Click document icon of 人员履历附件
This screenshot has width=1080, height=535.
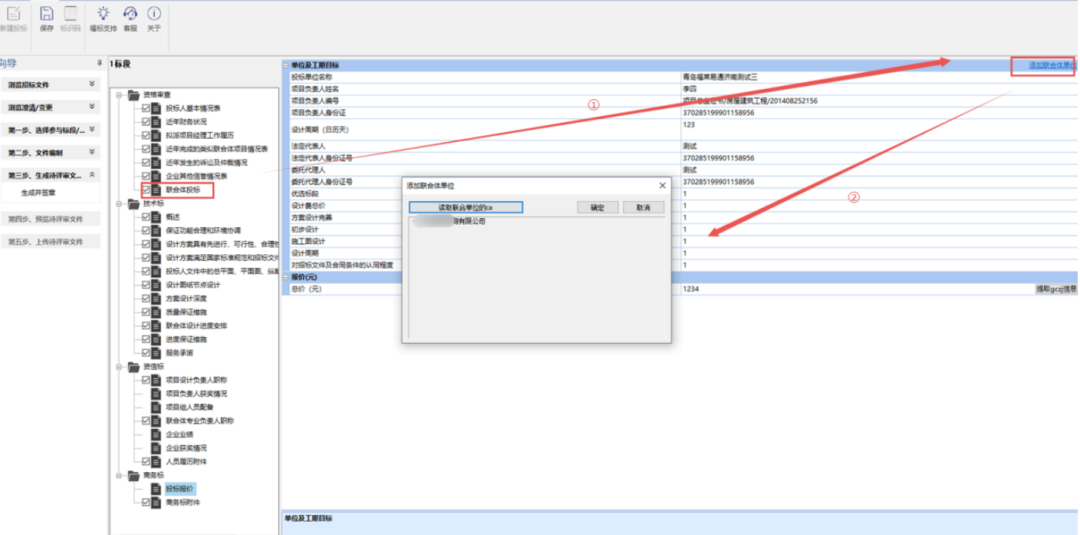click(x=156, y=461)
